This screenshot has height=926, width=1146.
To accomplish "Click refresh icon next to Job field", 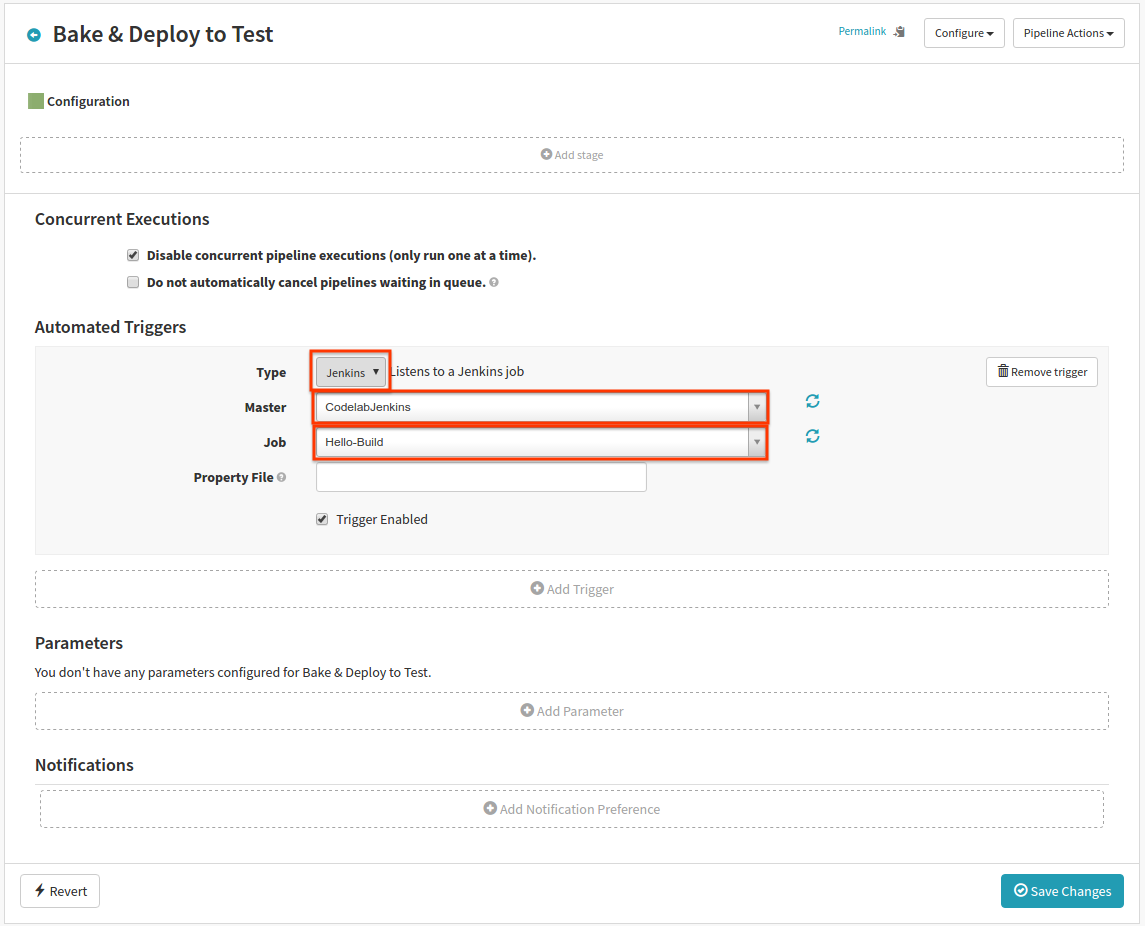I will (812, 436).
